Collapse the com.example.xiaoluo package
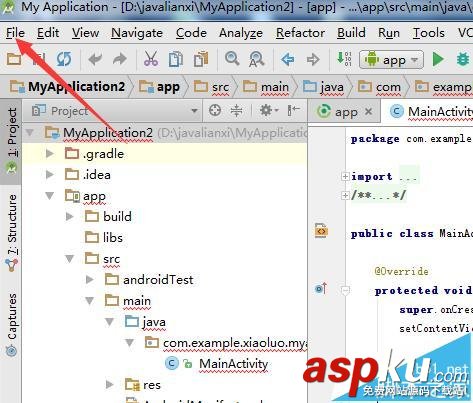 coord(130,342)
